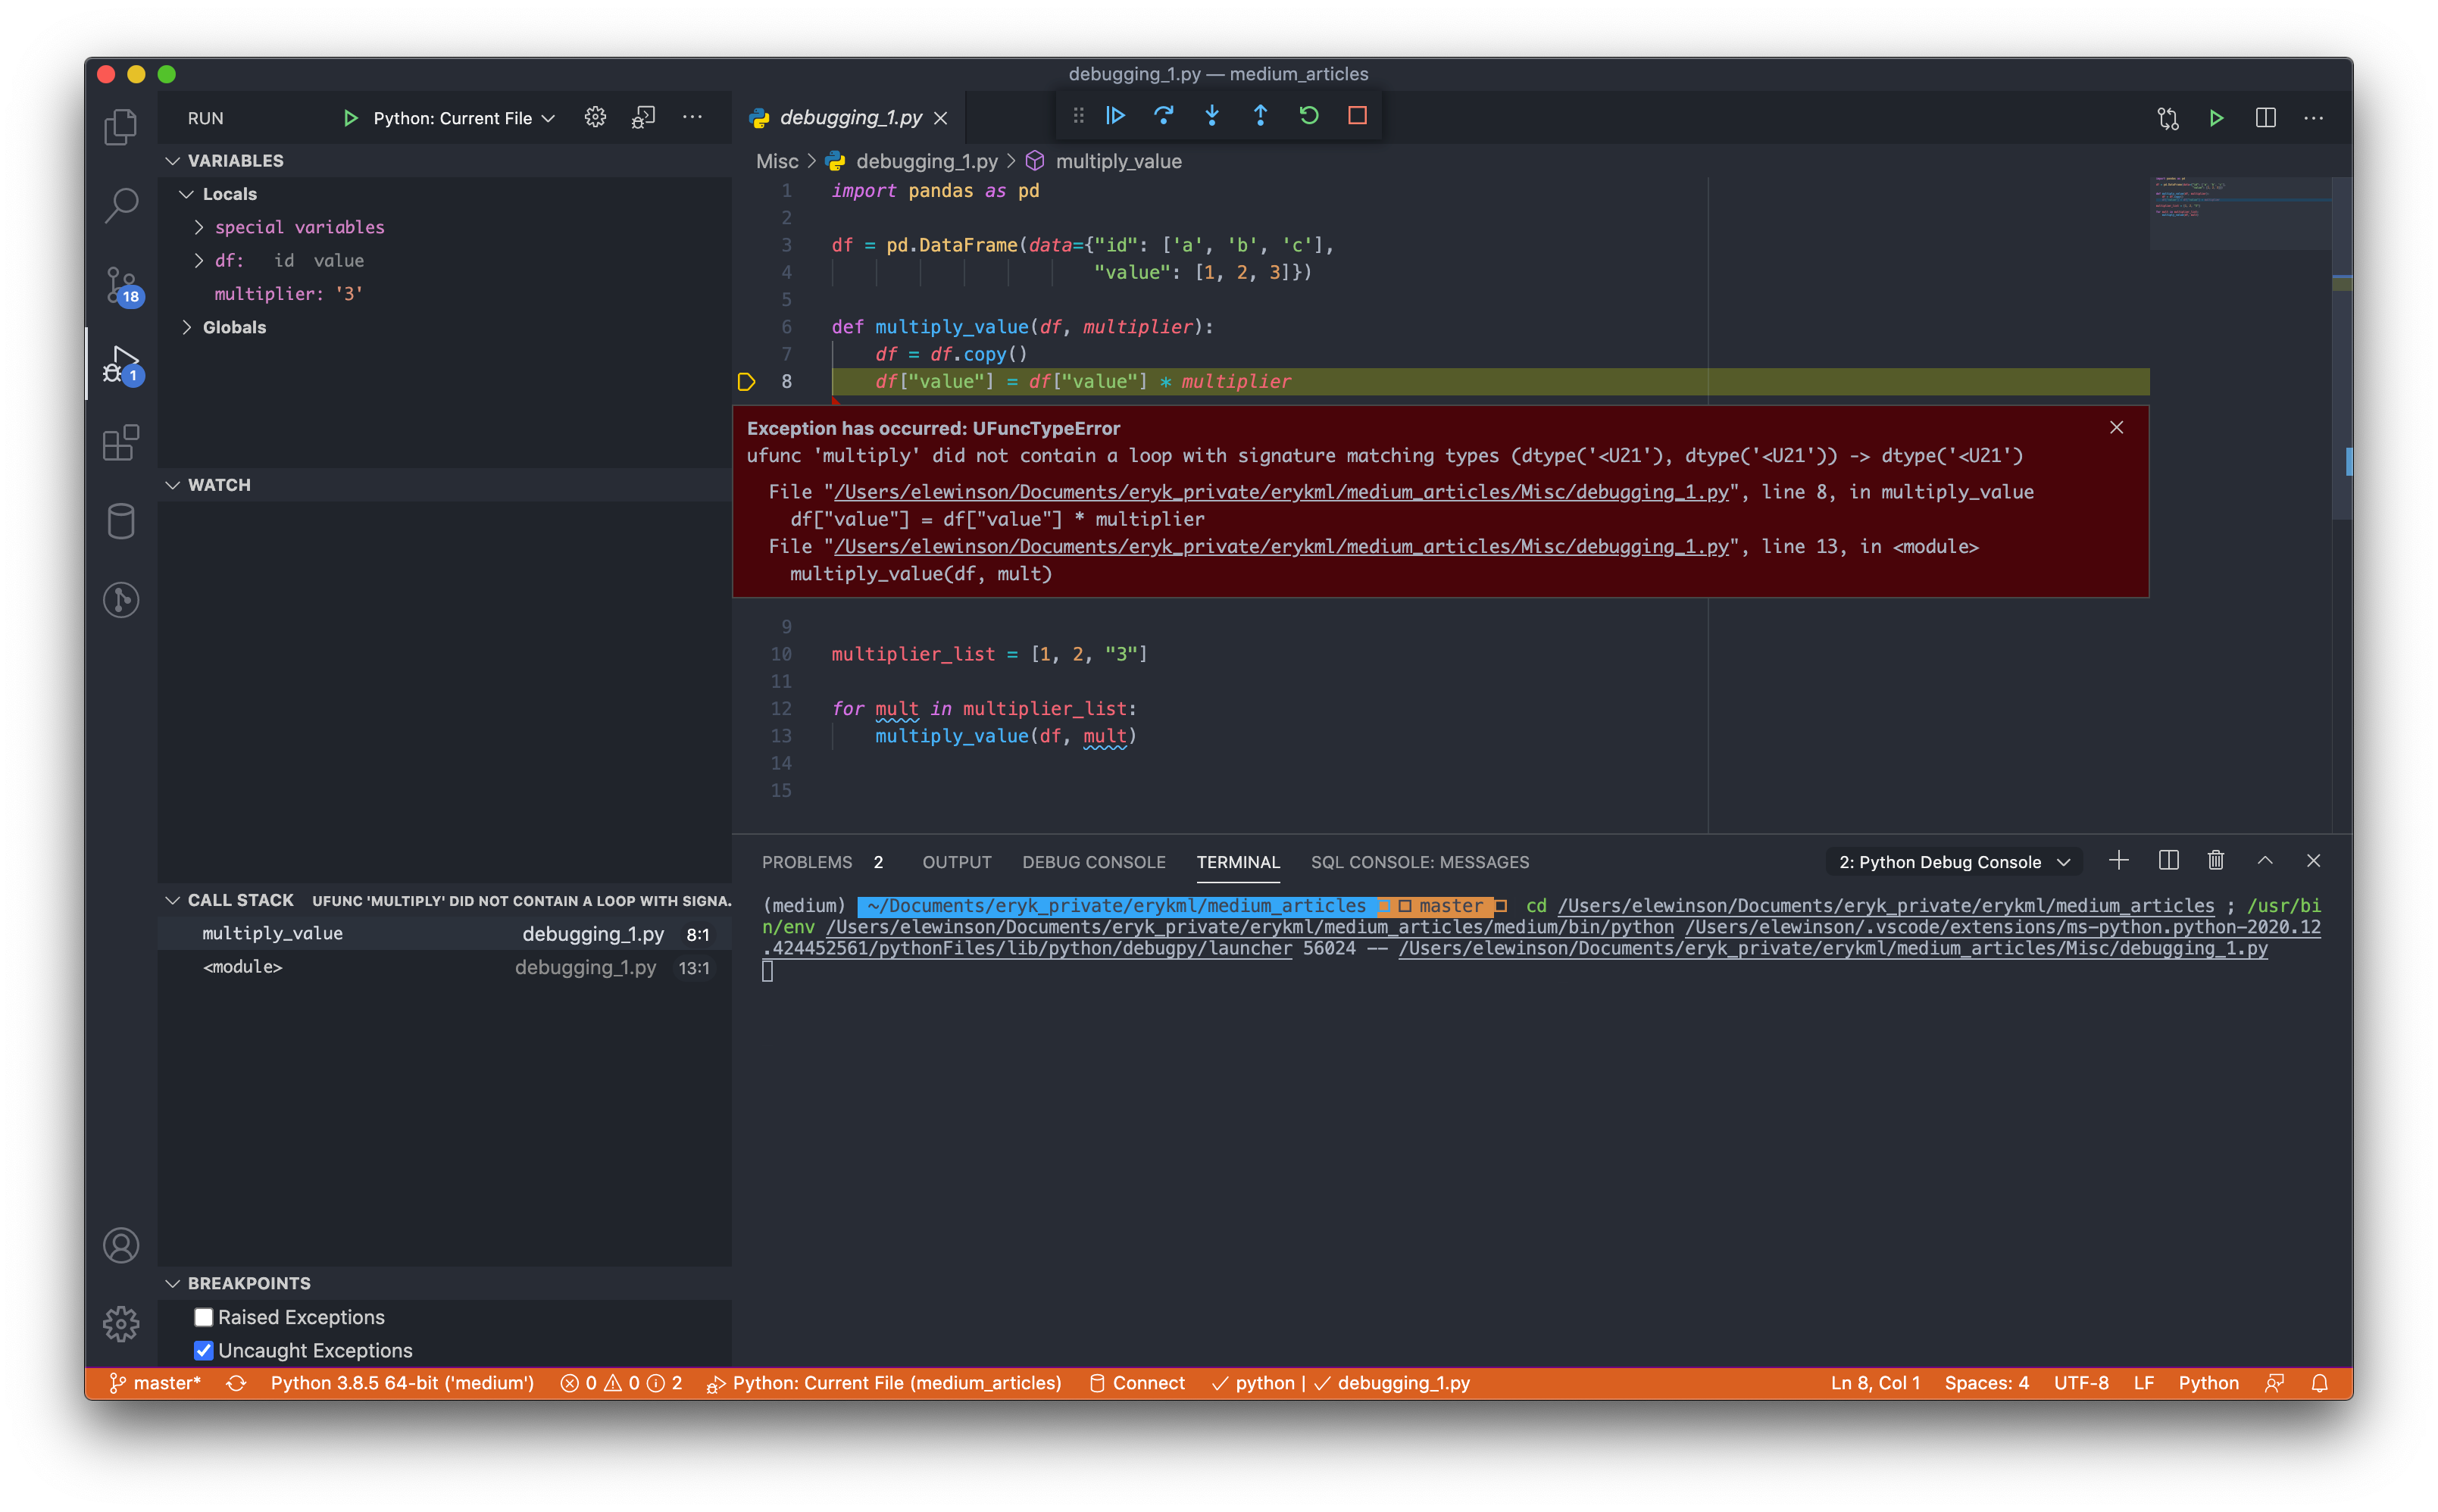Open the Extensions view in activity bar
This screenshot has width=2438, height=1512.
[x=121, y=442]
